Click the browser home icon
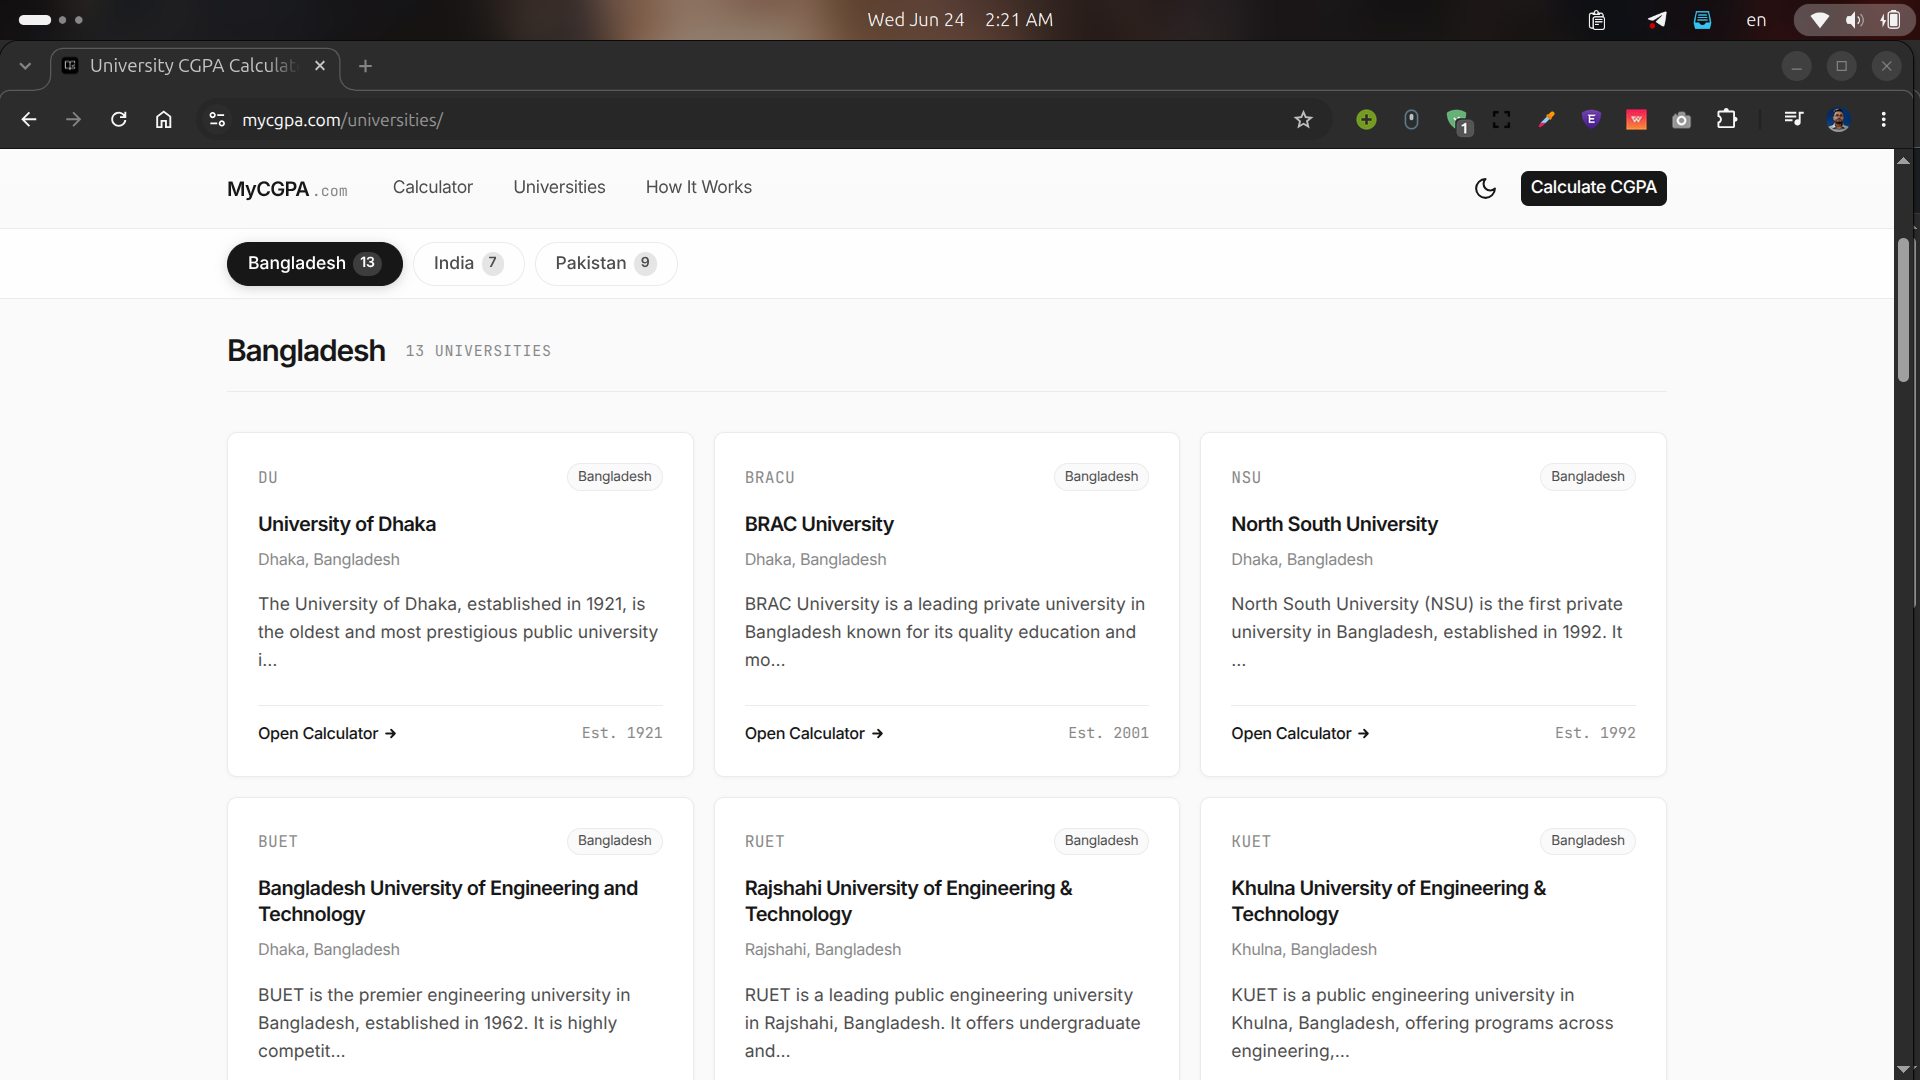The image size is (1920, 1080). [x=163, y=120]
